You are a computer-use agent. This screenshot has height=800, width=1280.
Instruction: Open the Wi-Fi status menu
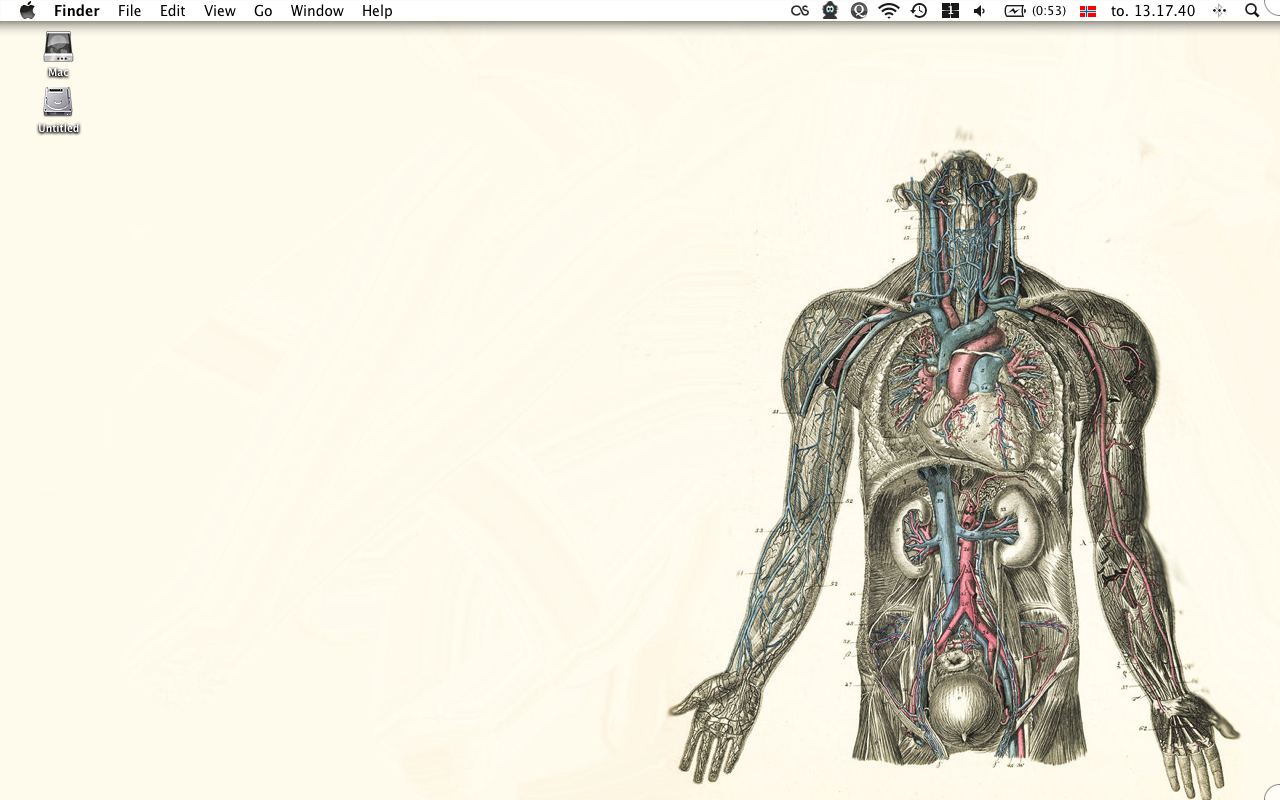889,11
